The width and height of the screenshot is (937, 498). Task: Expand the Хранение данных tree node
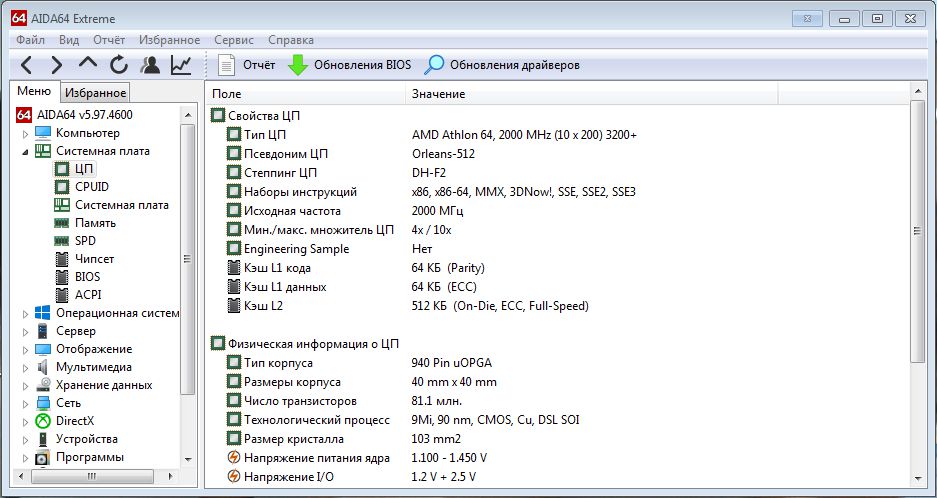point(25,386)
